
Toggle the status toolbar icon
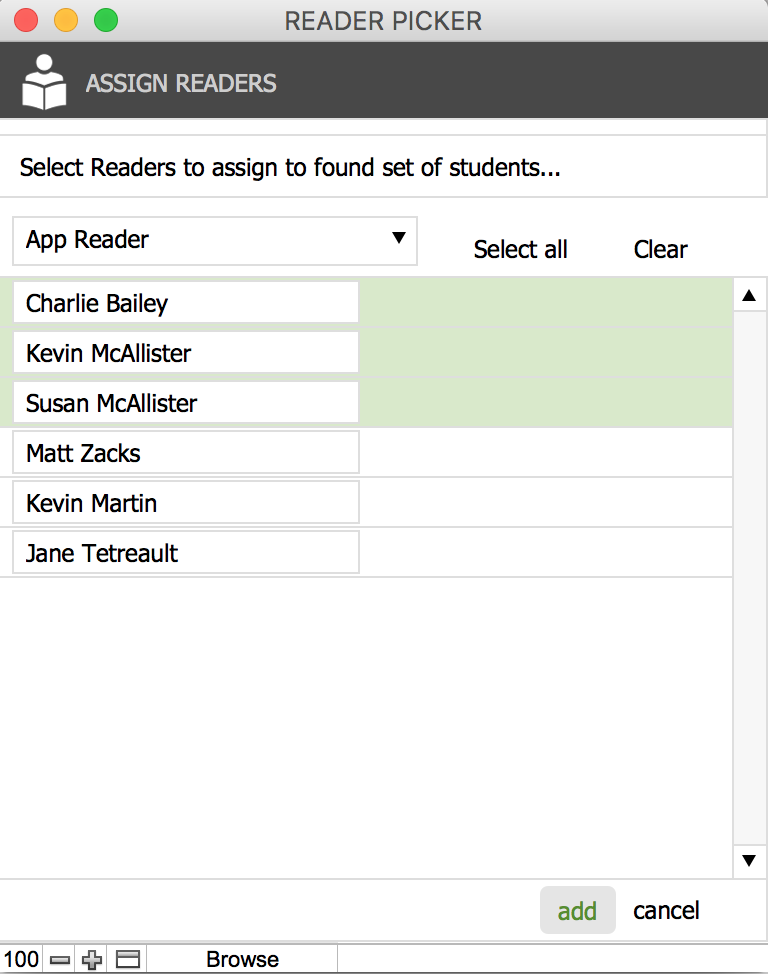click(127, 960)
